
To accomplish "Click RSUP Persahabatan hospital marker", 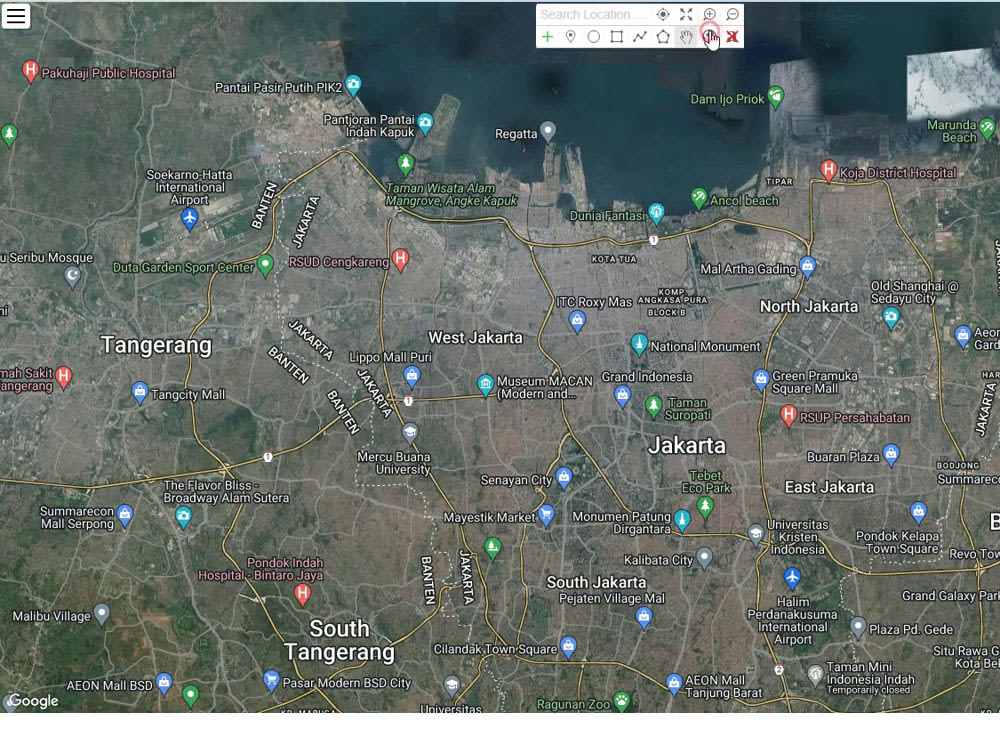I will click(x=788, y=416).
